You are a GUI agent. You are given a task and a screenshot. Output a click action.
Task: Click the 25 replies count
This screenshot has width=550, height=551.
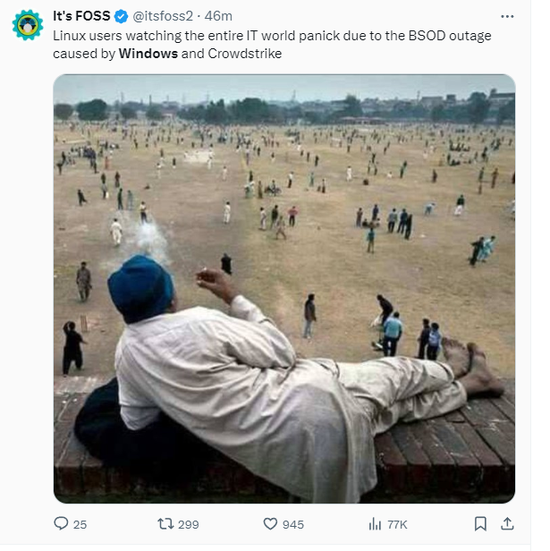80,525
